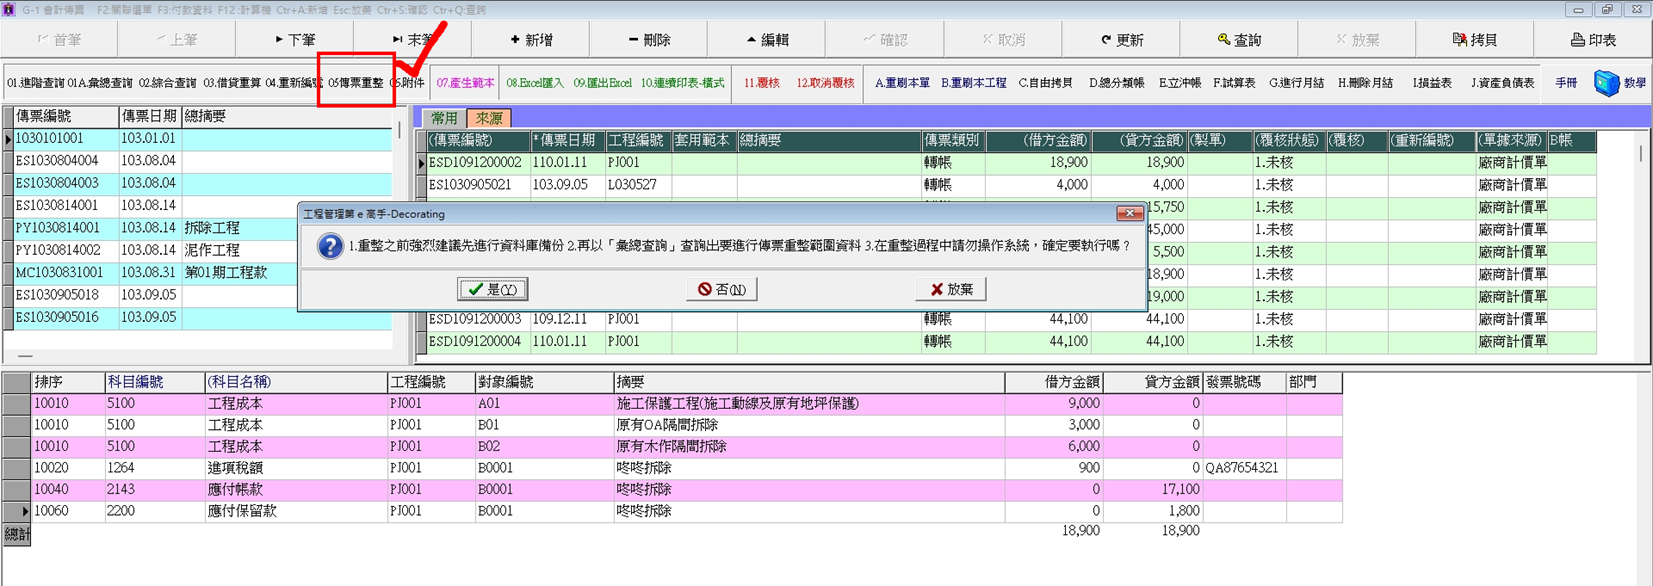Confirm dialog with 是(Y)
1653x586 pixels.
(493, 289)
